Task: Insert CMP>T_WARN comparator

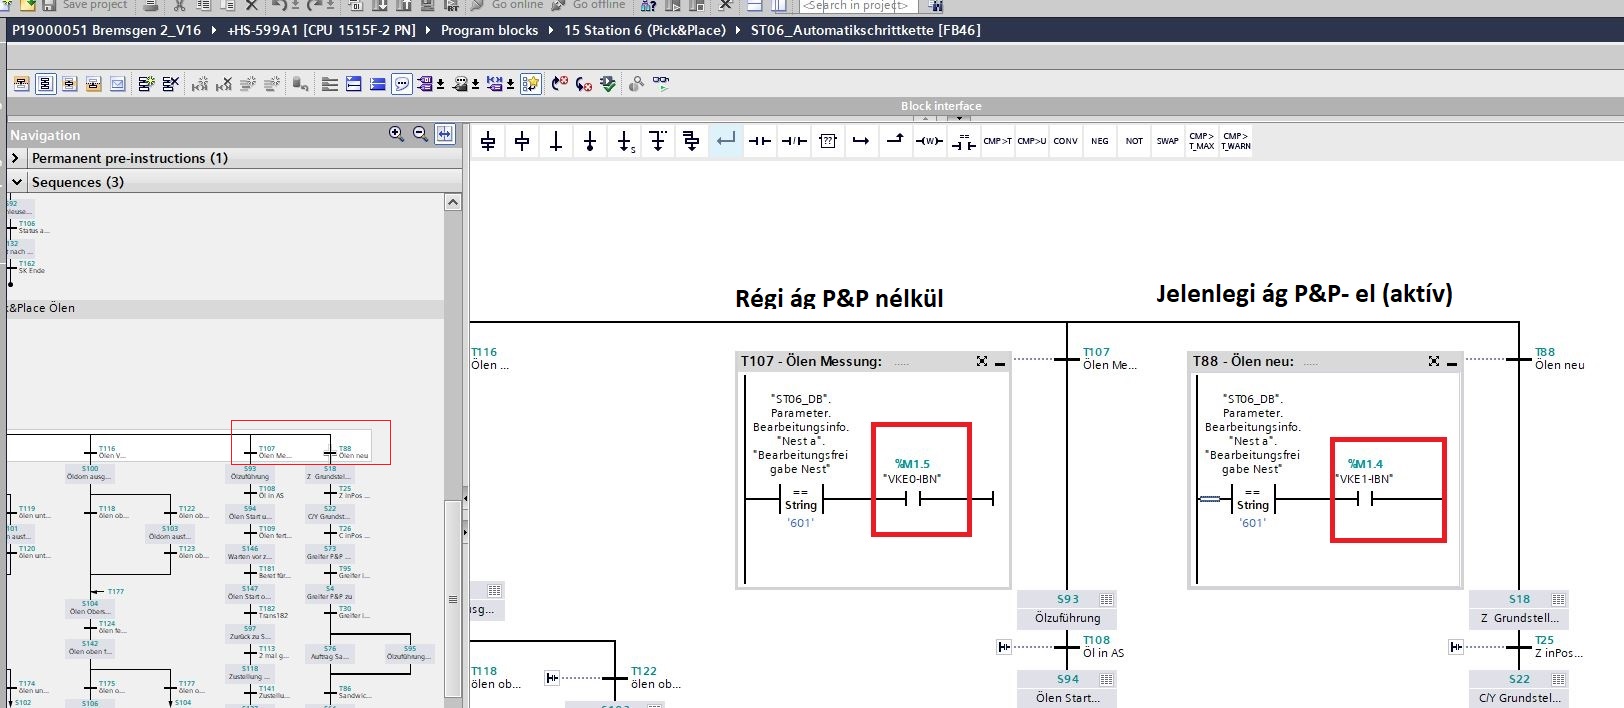Action: click(x=1236, y=141)
